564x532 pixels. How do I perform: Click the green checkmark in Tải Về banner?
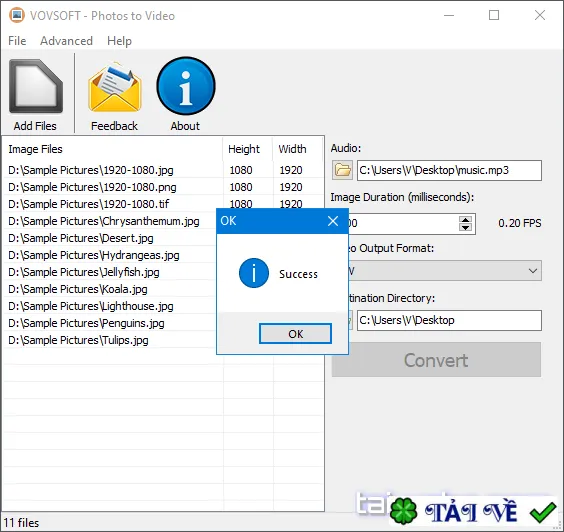tap(543, 512)
